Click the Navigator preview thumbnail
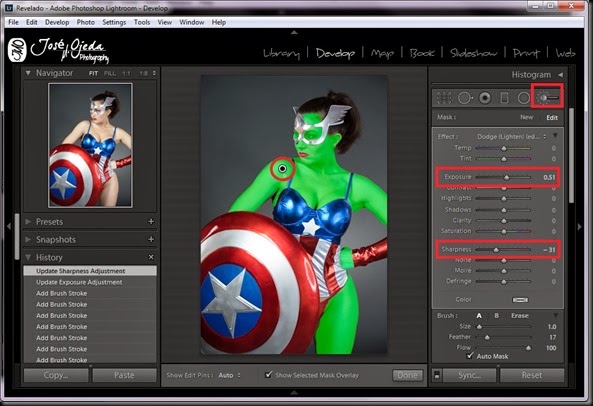The image size is (593, 406). [x=90, y=145]
